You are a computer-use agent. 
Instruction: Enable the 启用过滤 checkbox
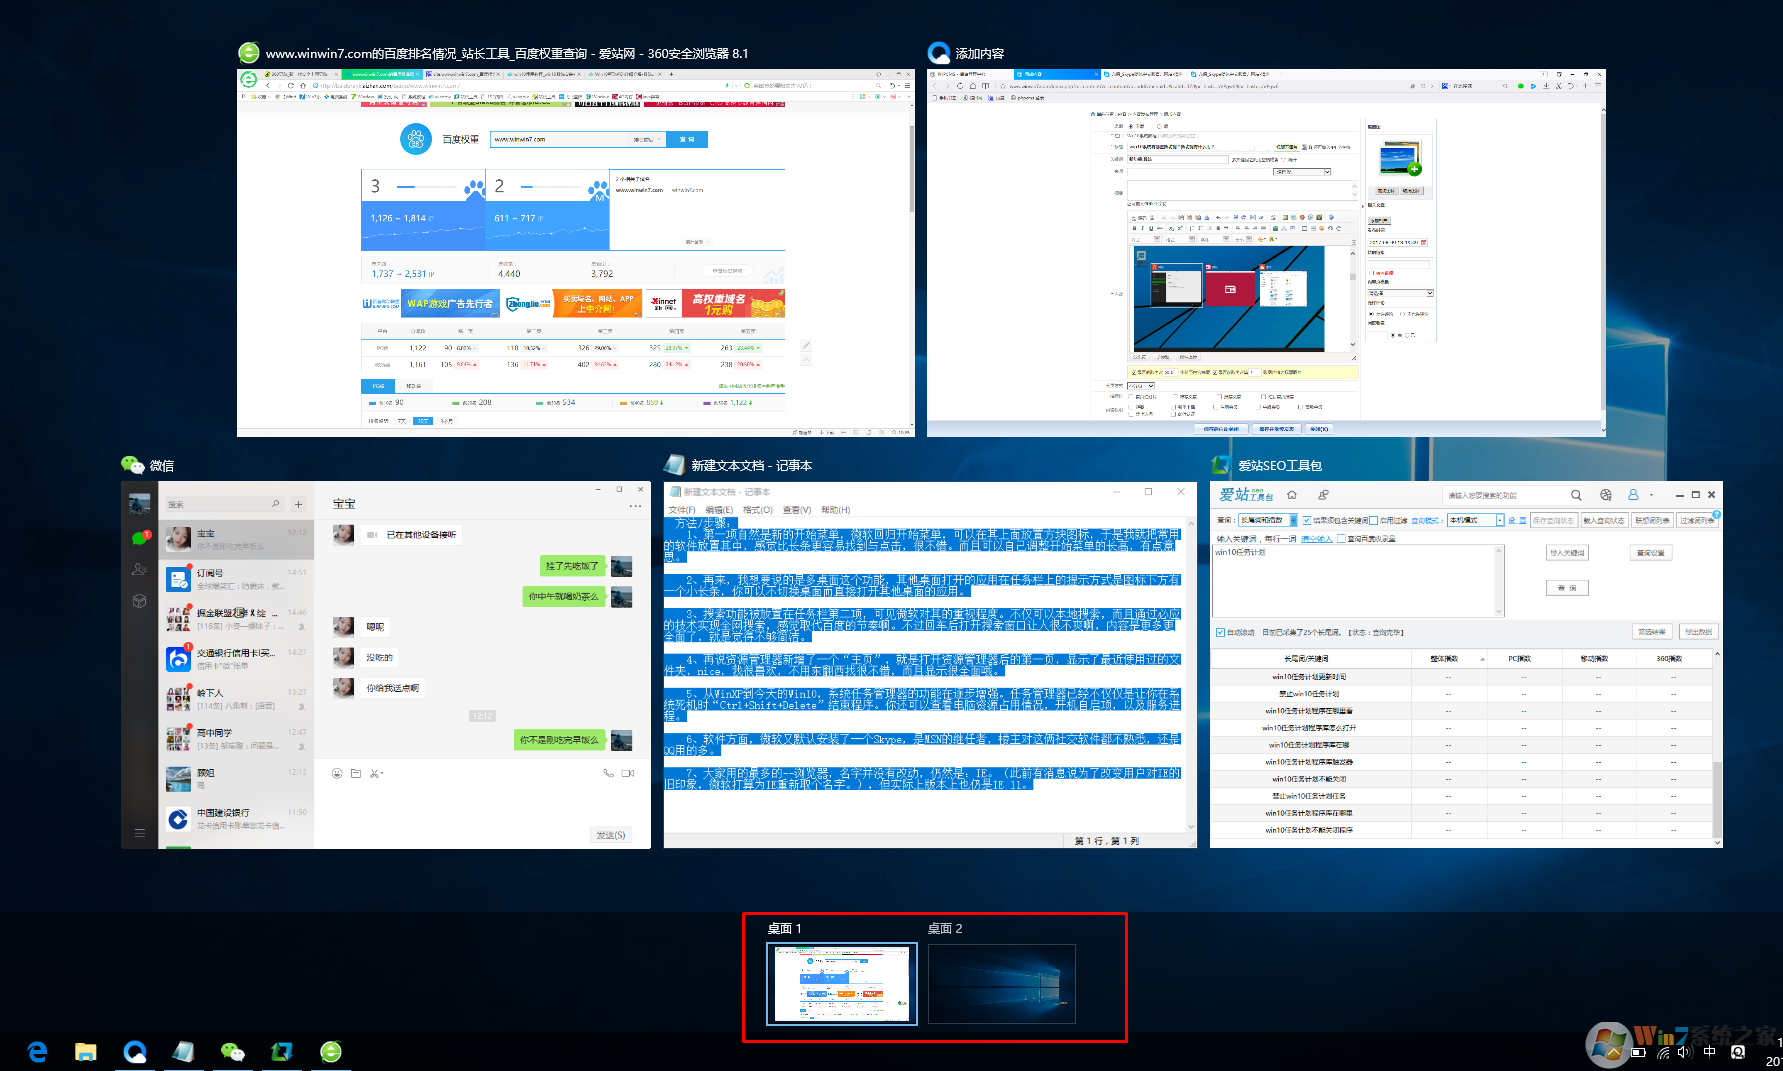[x=1373, y=520]
